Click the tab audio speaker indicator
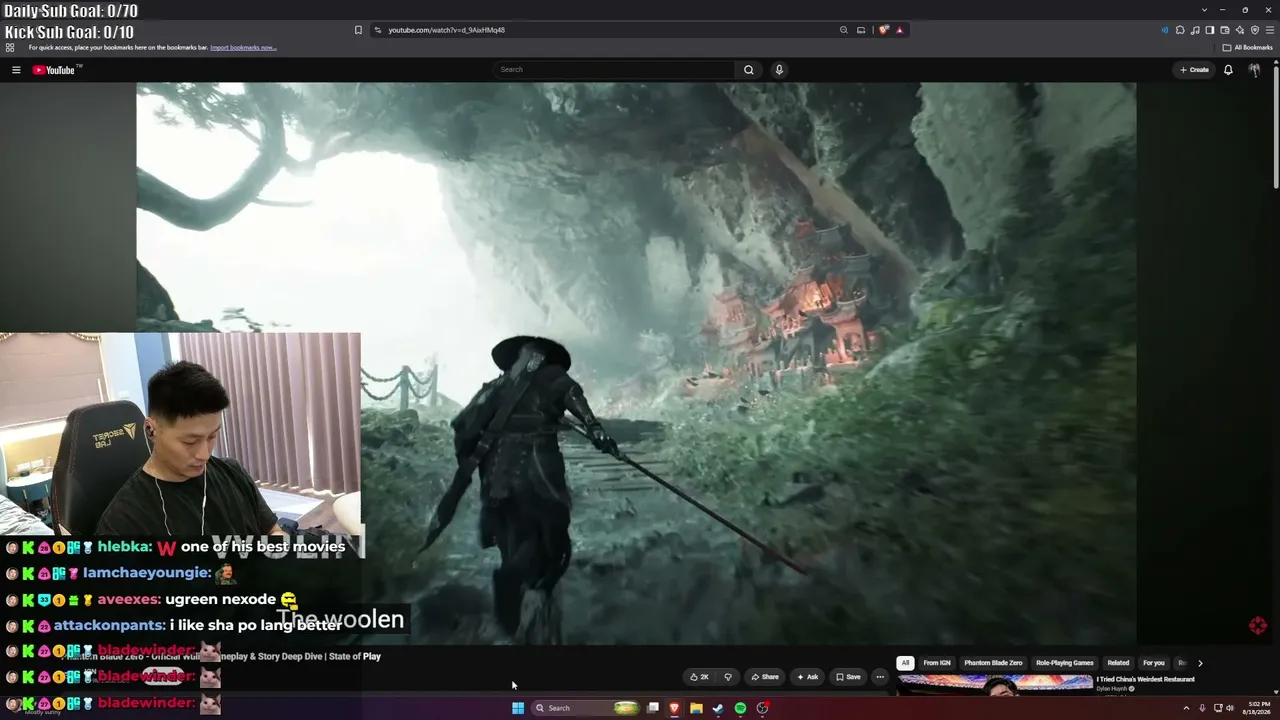Viewport: 1280px width, 720px height. 1164,30
